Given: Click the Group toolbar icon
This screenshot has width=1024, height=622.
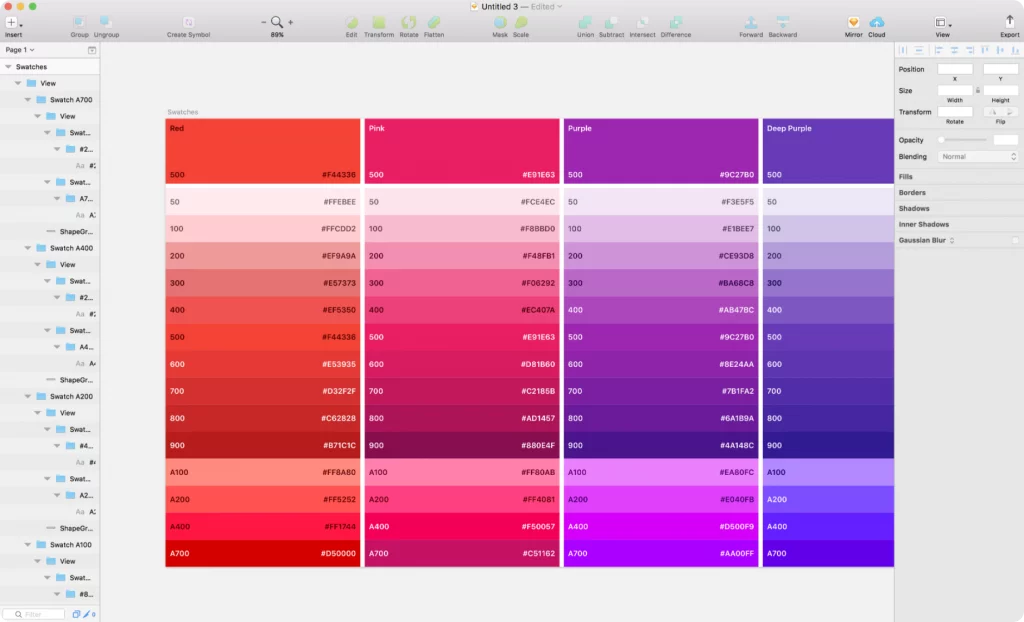Looking at the screenshot, I should click(x=79, y=22).
